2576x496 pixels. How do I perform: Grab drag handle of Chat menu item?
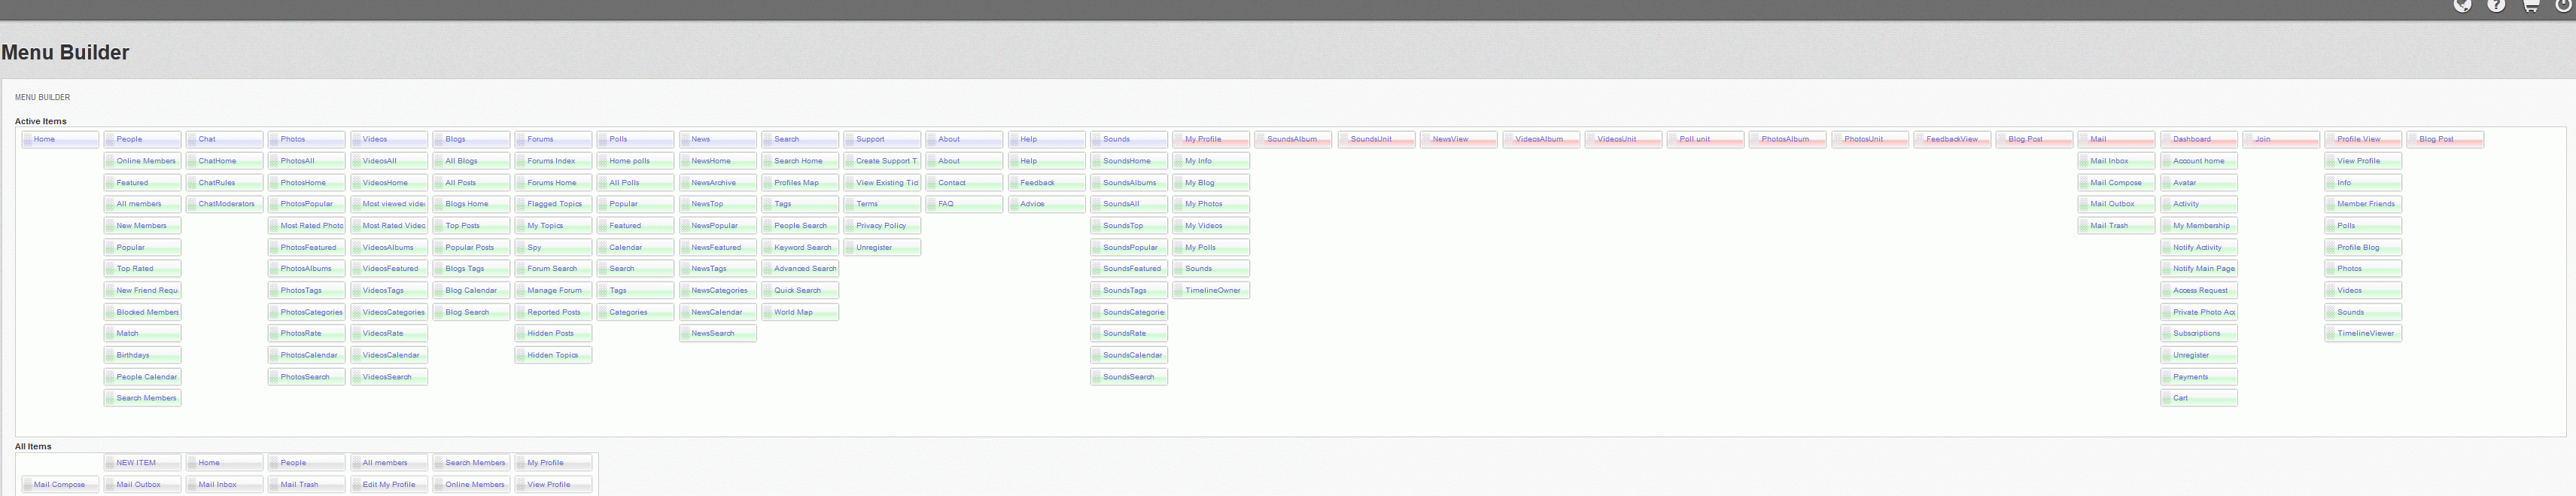[x=192, y=140]
